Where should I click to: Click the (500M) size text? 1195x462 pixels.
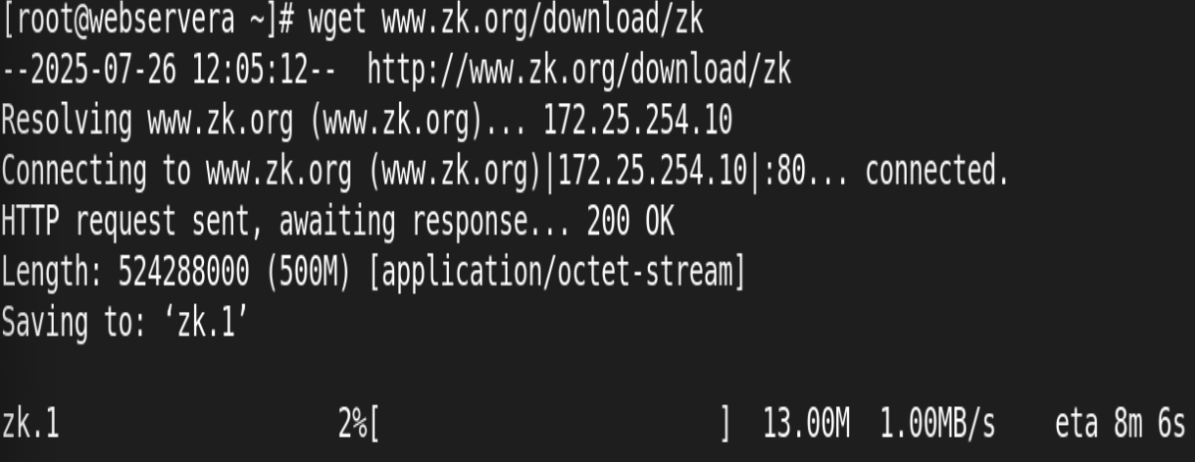tap(308, 273)
